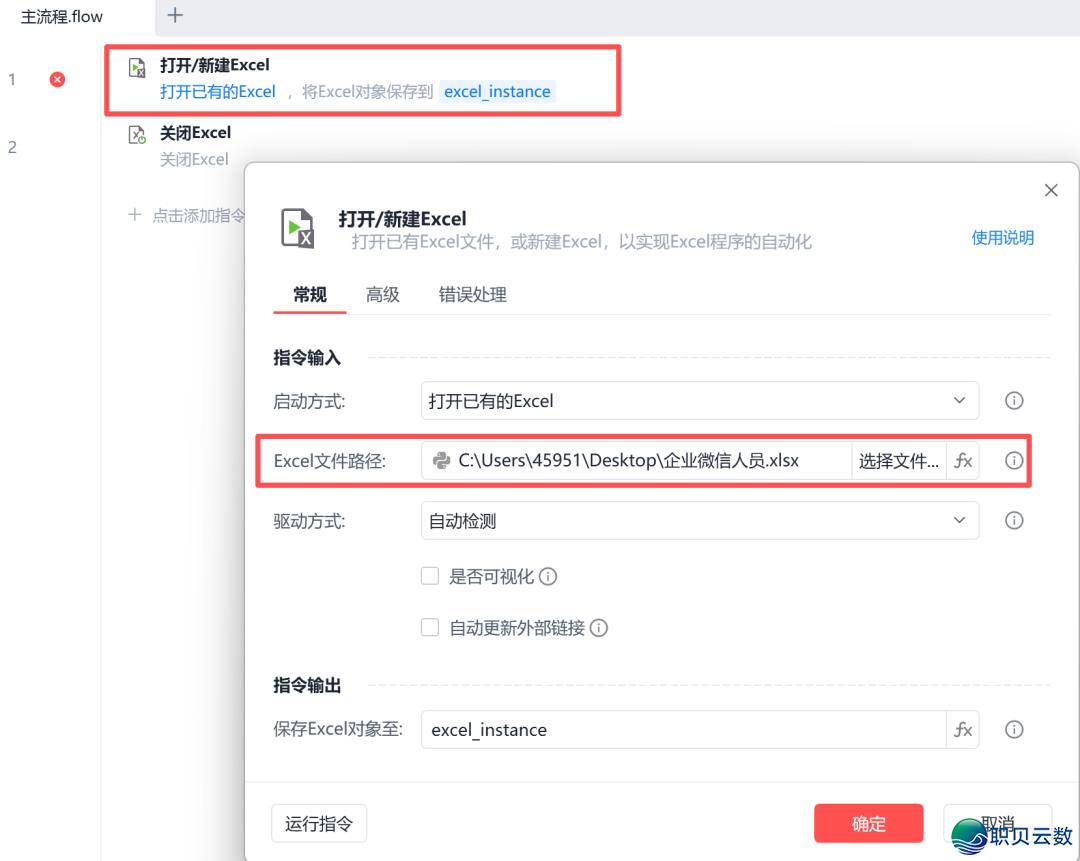Open the 驱动方式 自动检测 dropdown
Viewport: 1080px width, 861px height.
700,520
